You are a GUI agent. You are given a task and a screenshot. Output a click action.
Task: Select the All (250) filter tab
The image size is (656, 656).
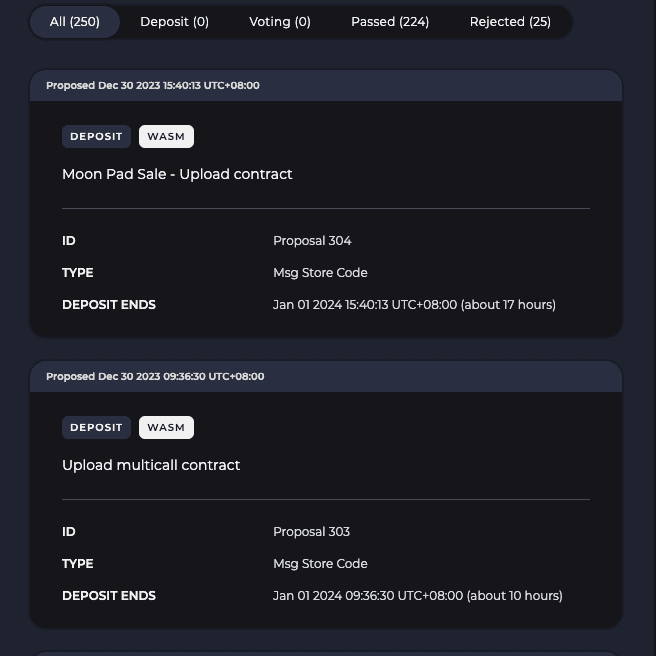(75, 22)
